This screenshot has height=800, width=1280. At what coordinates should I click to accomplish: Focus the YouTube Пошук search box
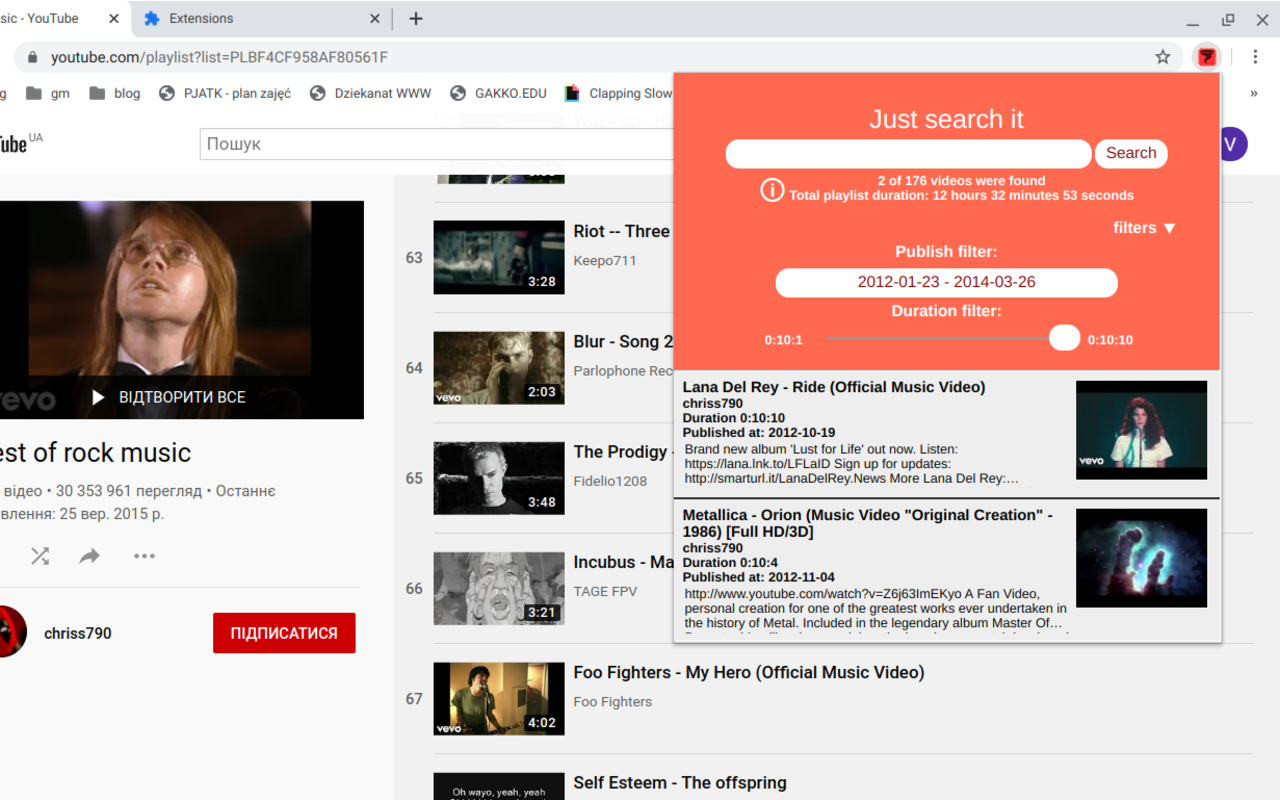click(x=436, y=144)
